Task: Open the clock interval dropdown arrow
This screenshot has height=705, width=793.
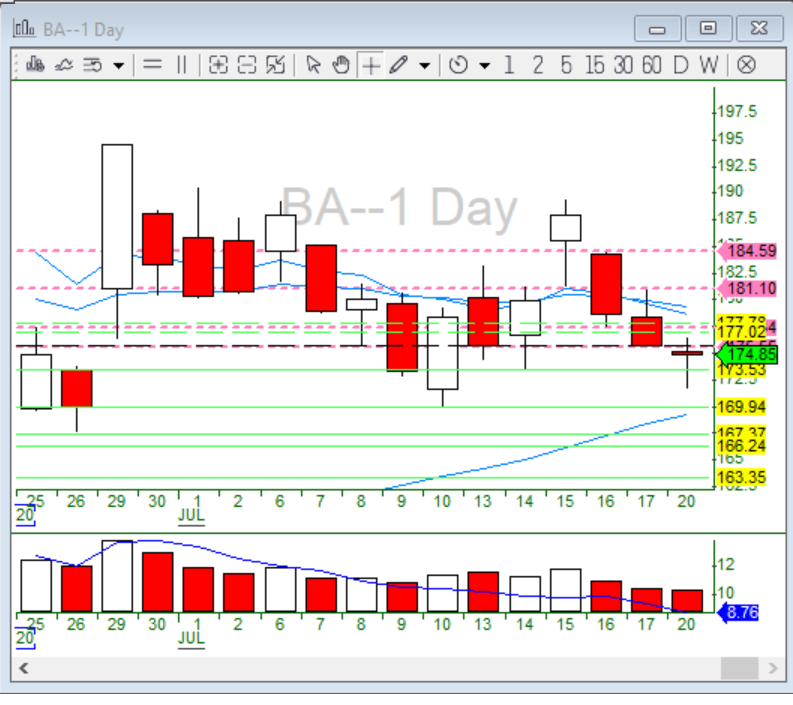Action: tap(485, 66)
